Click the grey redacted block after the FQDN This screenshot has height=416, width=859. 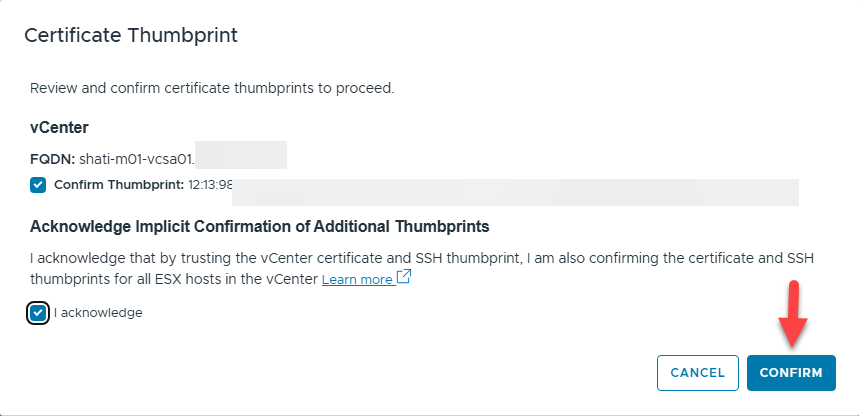pos(240,156)
